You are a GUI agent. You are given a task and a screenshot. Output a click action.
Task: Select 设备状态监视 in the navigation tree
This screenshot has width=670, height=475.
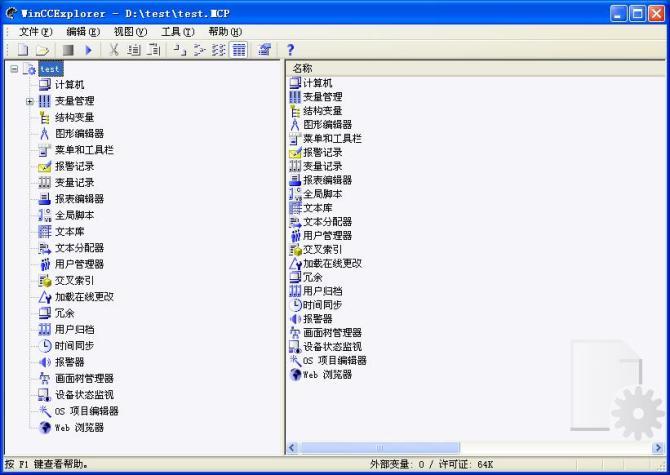[x=84, y=395]
